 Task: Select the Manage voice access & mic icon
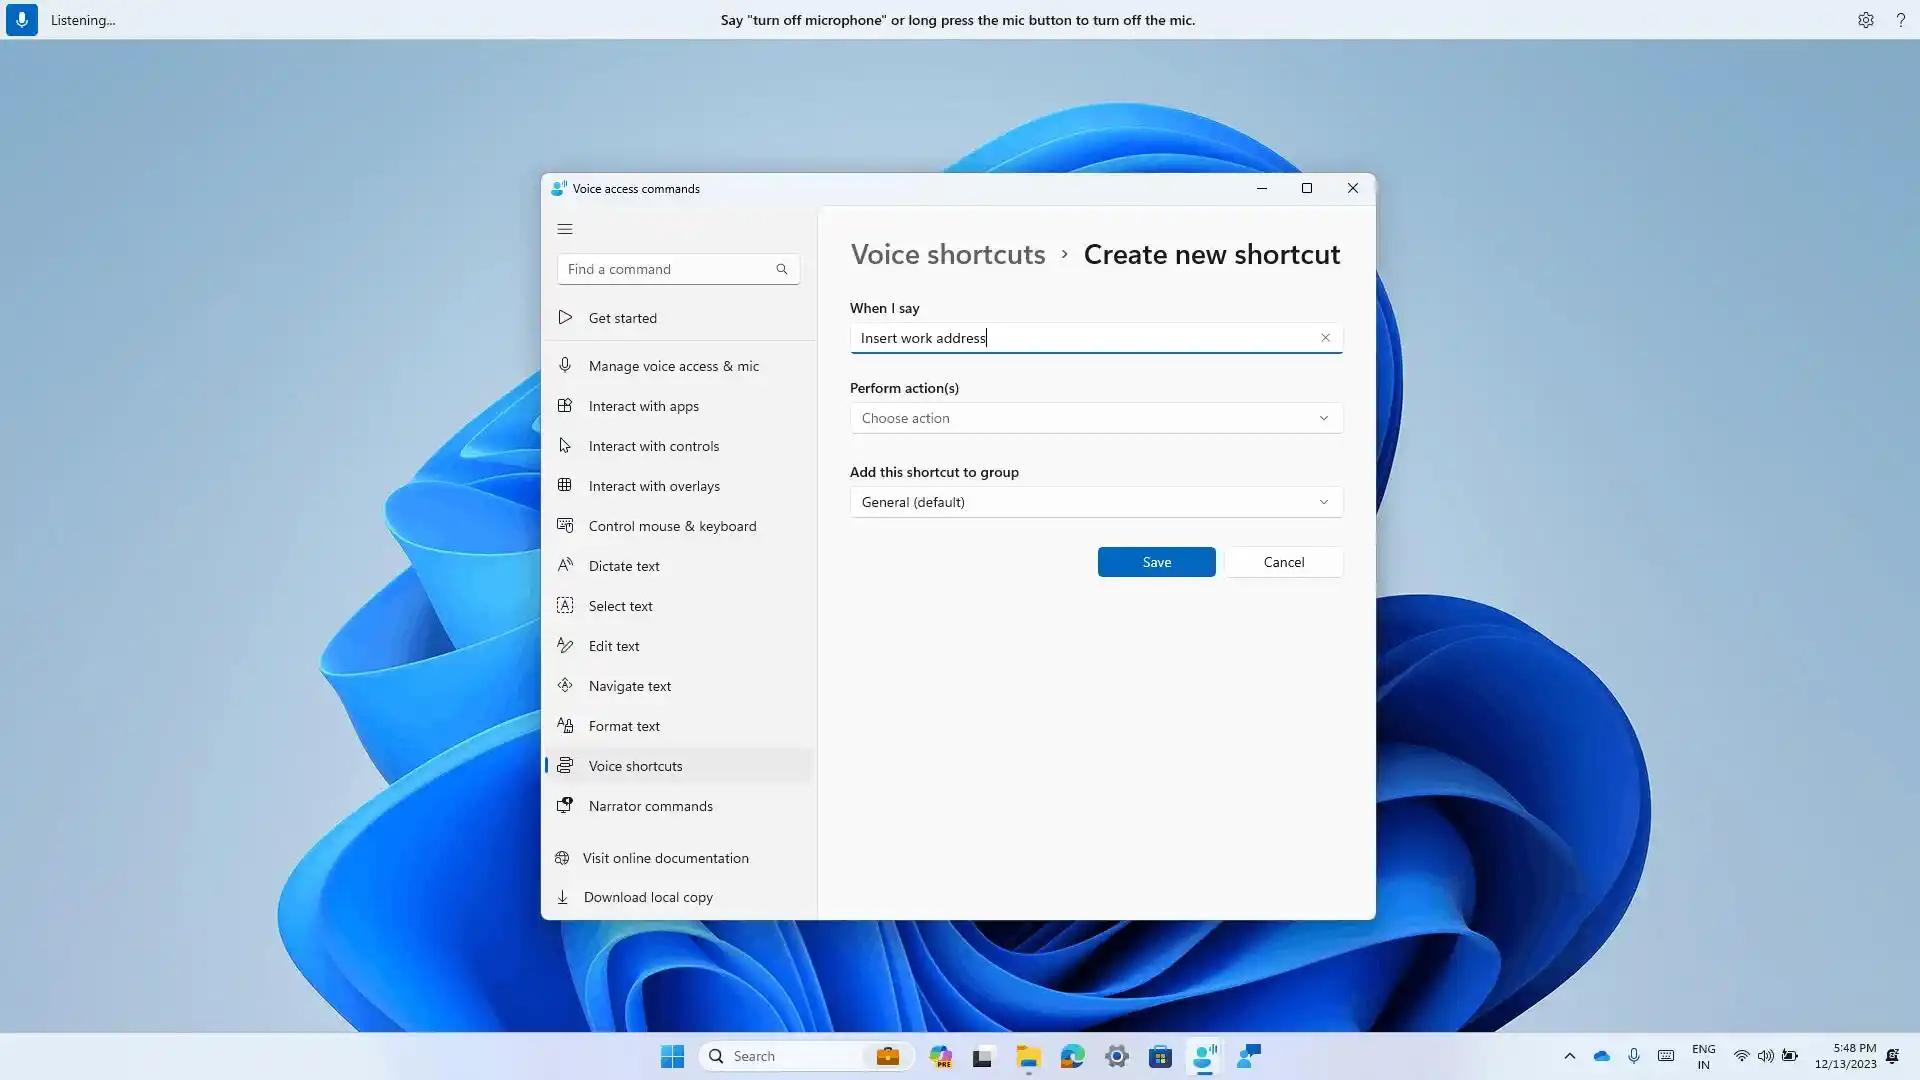[566, 365]
